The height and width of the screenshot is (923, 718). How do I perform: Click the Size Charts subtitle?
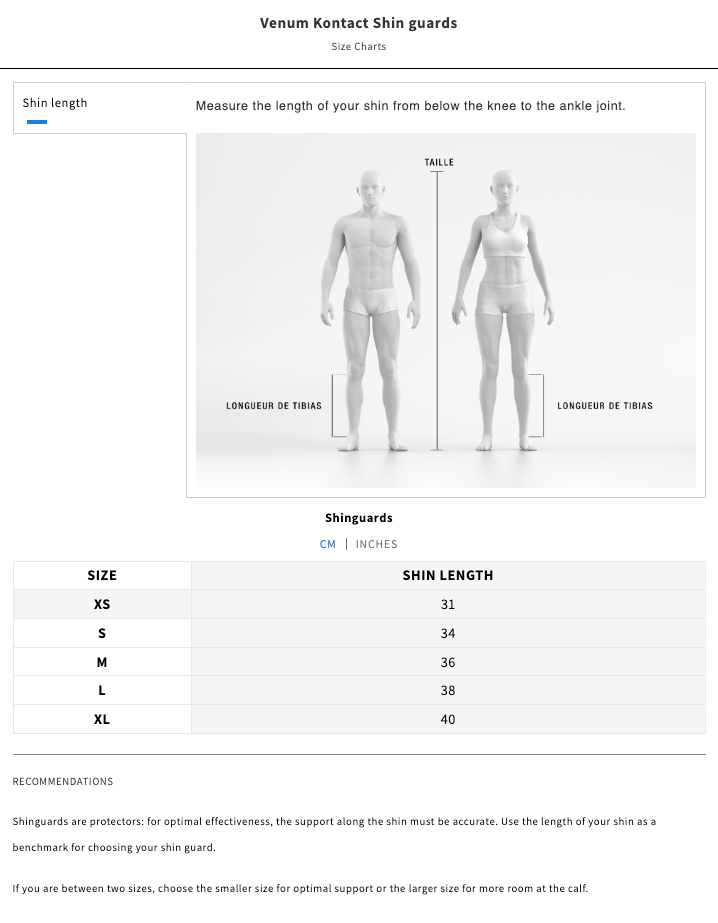358,46
